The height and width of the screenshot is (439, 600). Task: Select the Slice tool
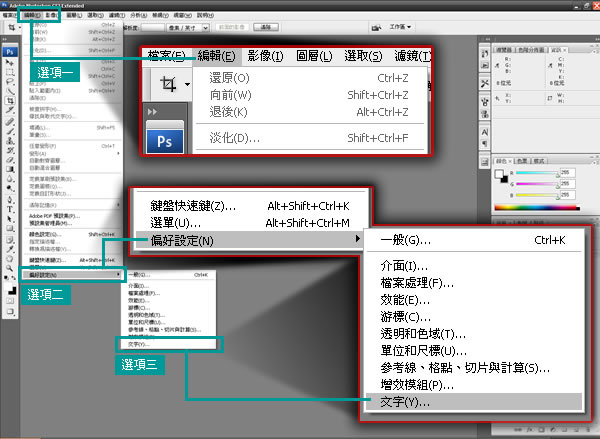click(10, 111)
